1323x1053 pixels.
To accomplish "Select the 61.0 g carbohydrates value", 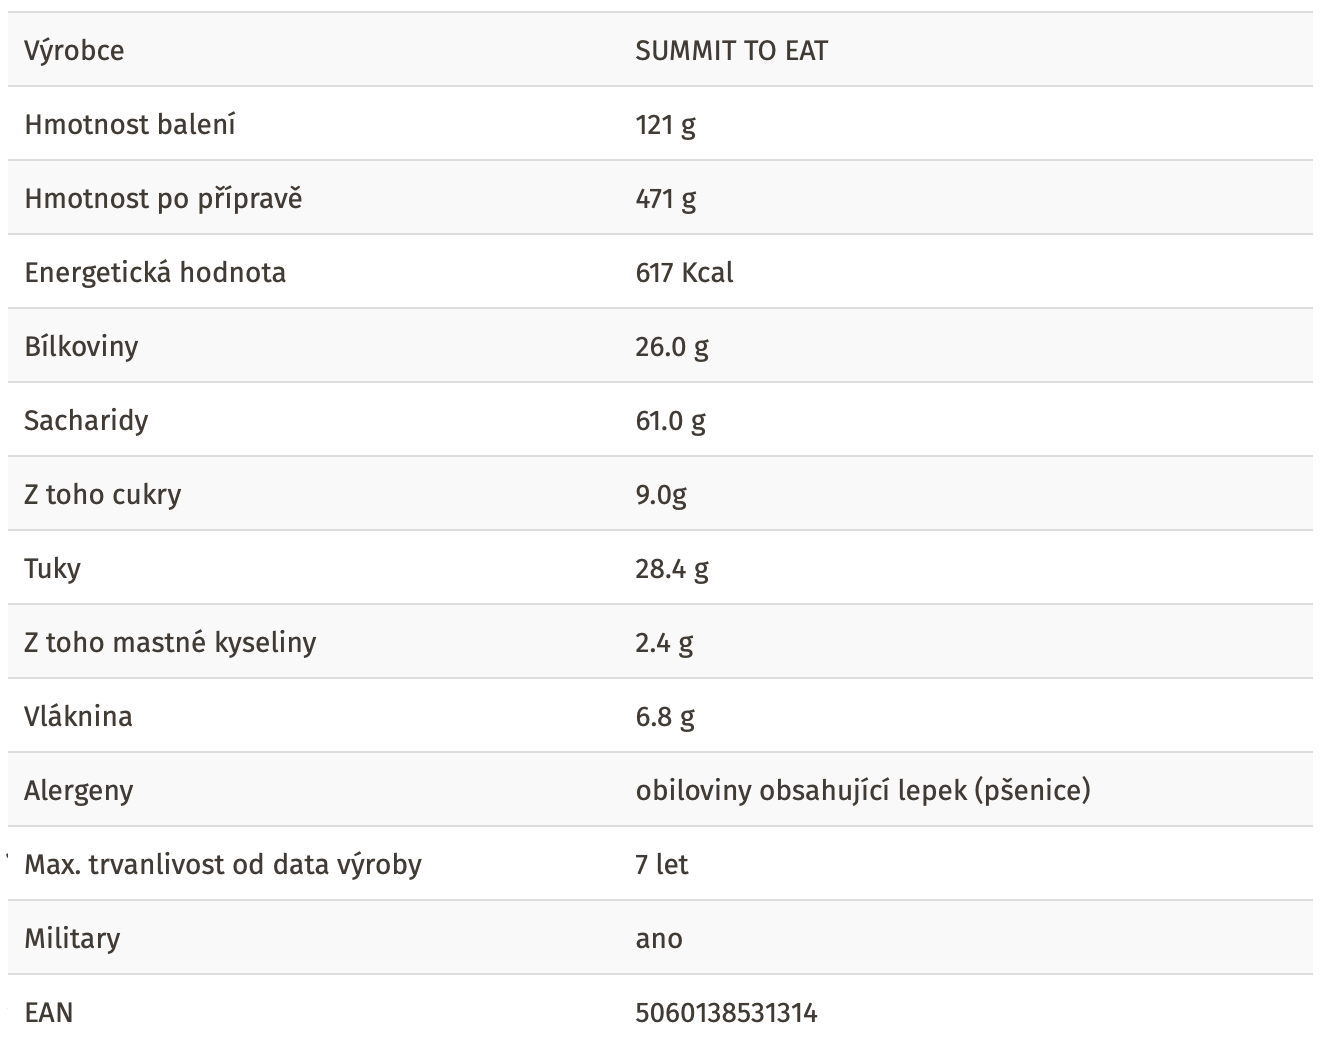I will point(670,421).
